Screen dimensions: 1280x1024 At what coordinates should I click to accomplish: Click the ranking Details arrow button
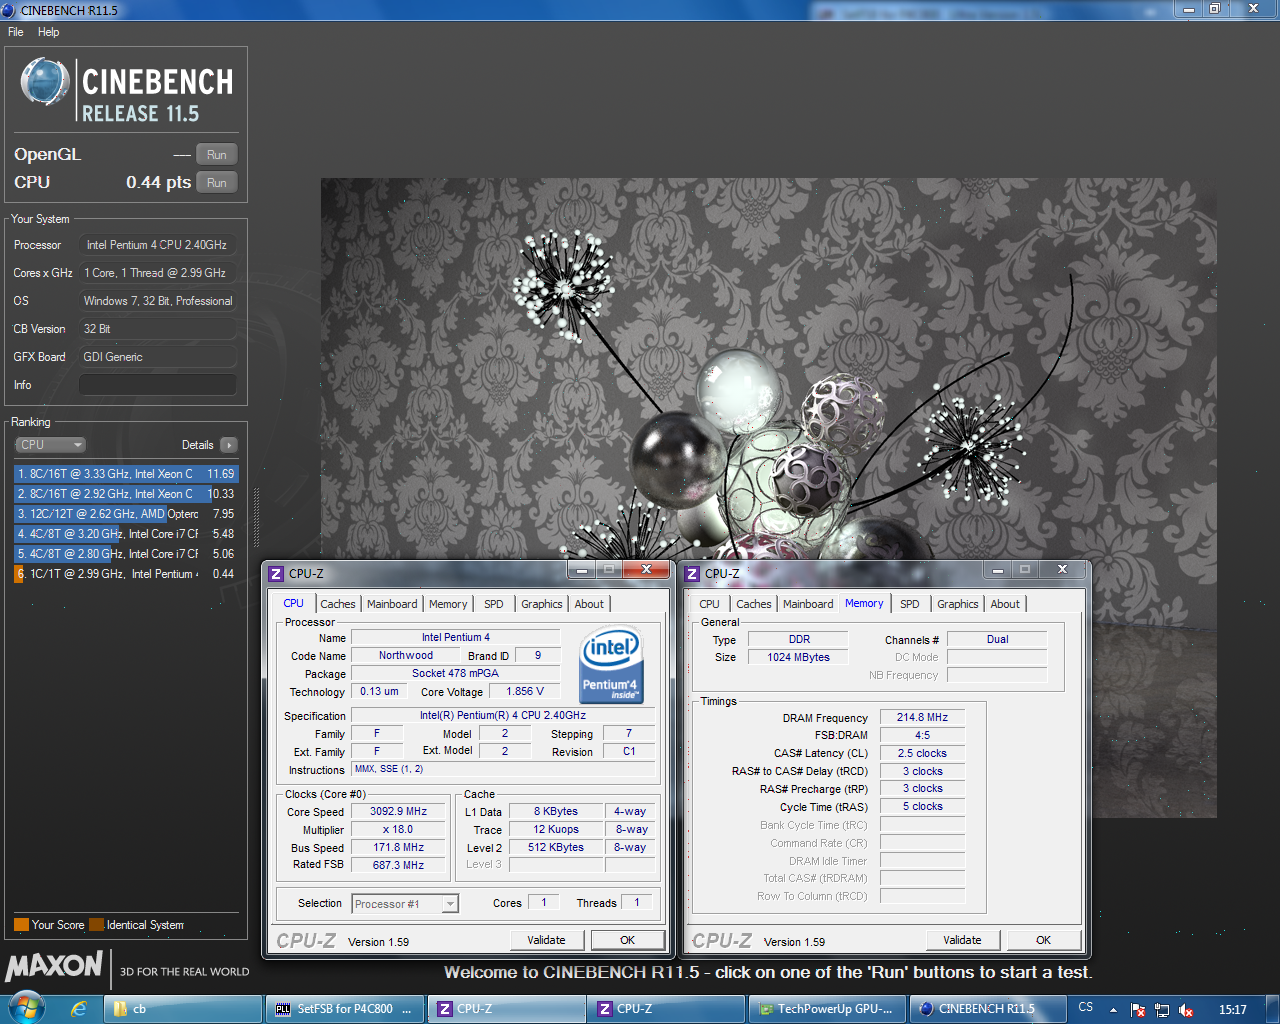tap(229, 445)
